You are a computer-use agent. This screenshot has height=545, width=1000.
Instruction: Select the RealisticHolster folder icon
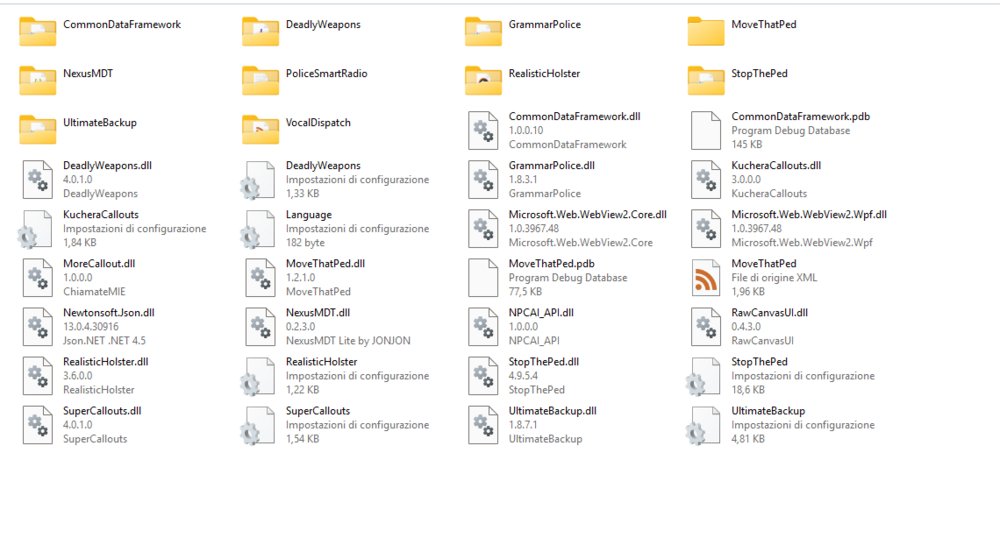[x=483, y=80]
